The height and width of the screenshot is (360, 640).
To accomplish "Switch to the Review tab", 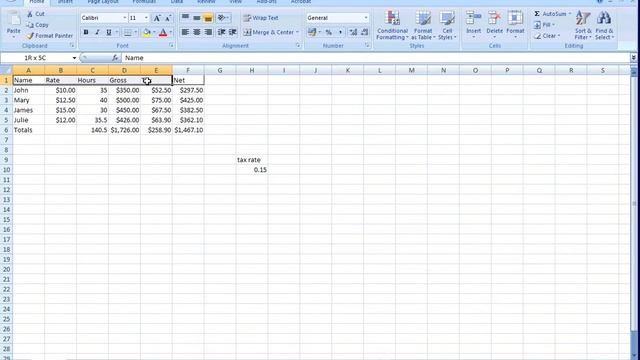I will (206, 2).
